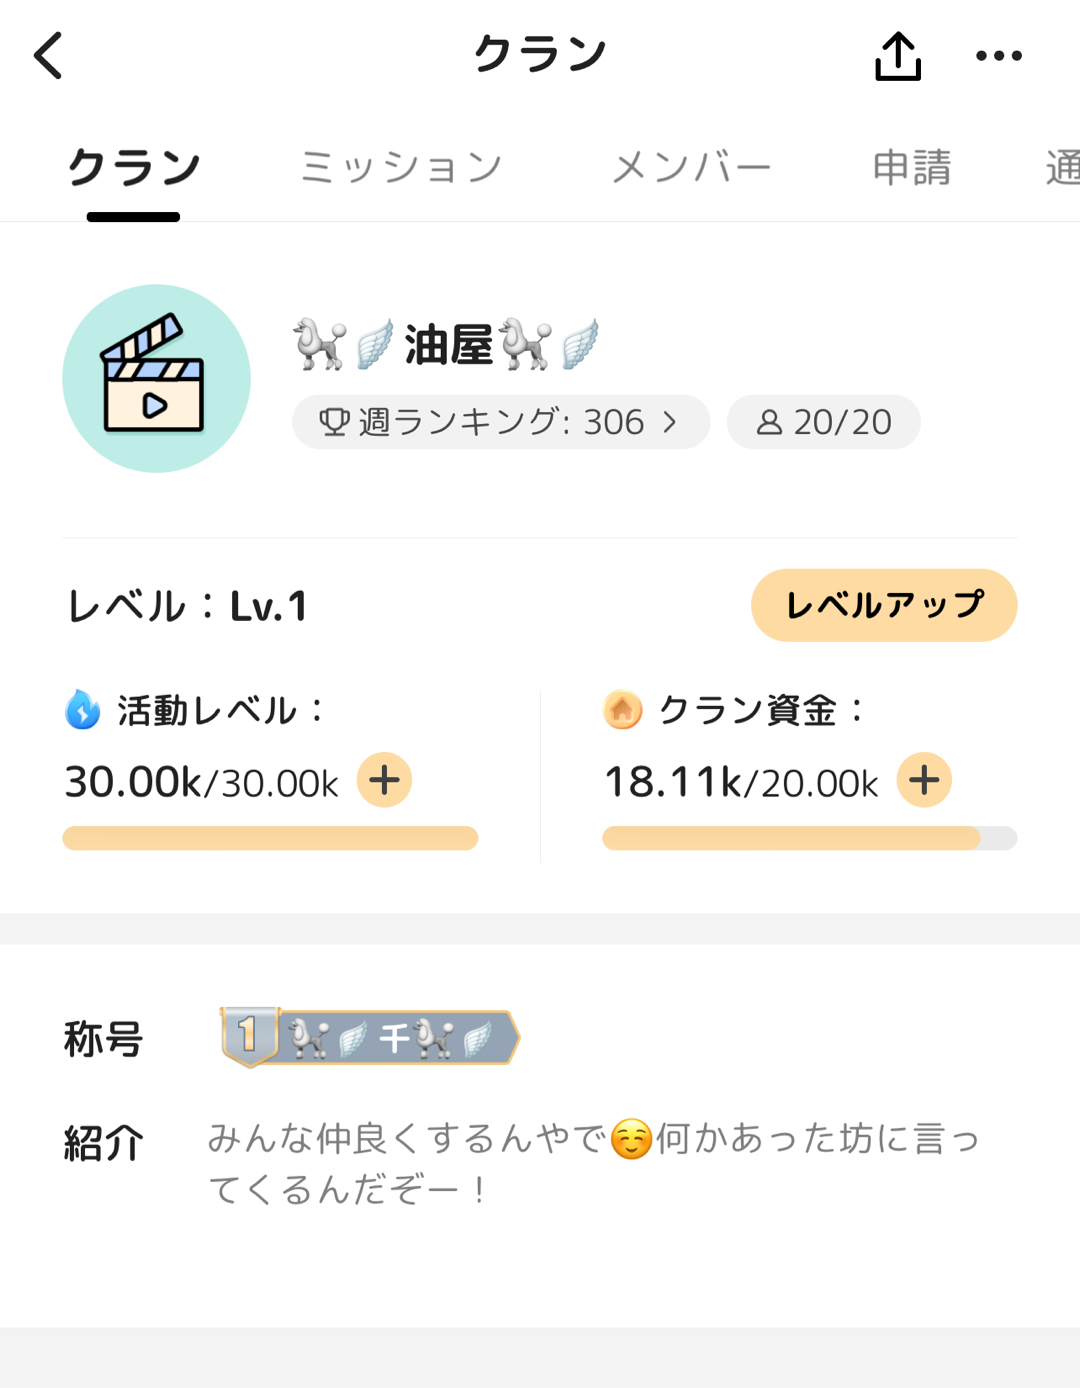1080x1388 pixels.
Task: Tap the plus icon beside クラン資金
Action: click(924, 780)
